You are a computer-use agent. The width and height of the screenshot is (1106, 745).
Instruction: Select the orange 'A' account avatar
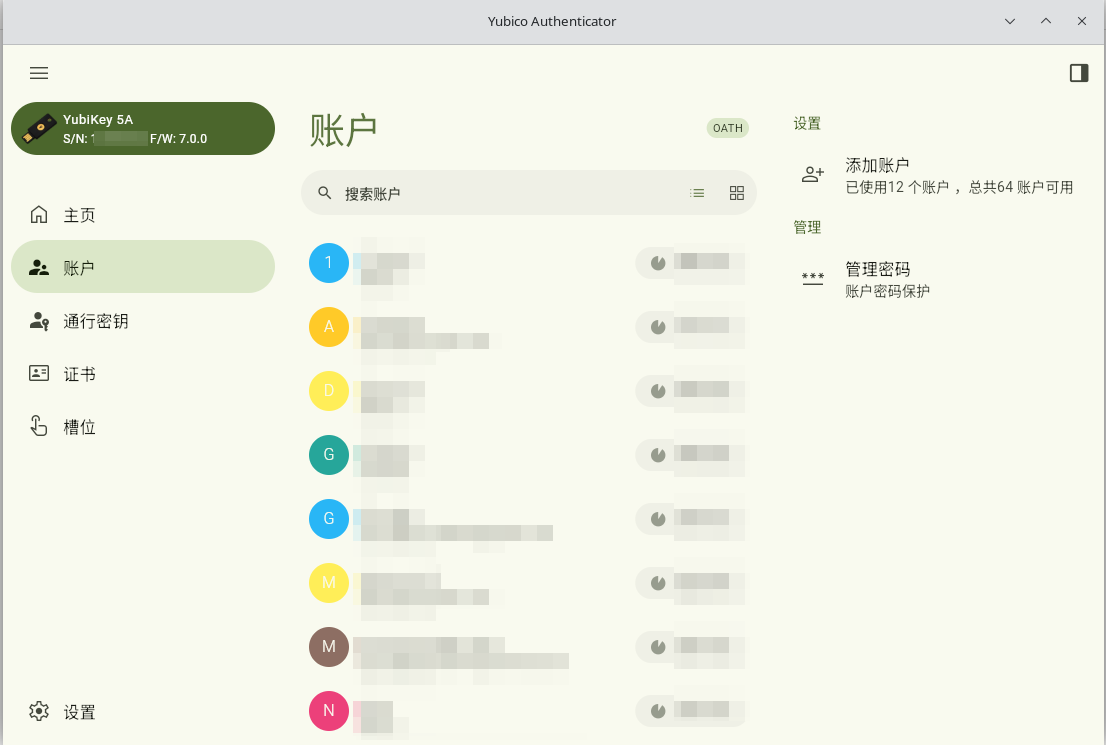coord(329,327)
